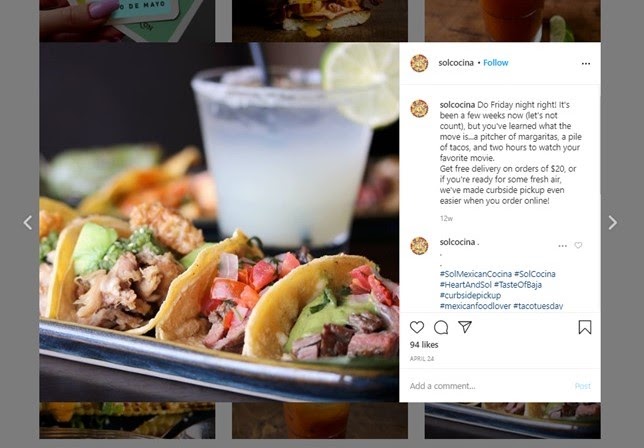Open the #SolMexicanCocina hashtag
Image resolution: width=644 pixels, height=448 pixels.
pos(476,274)
